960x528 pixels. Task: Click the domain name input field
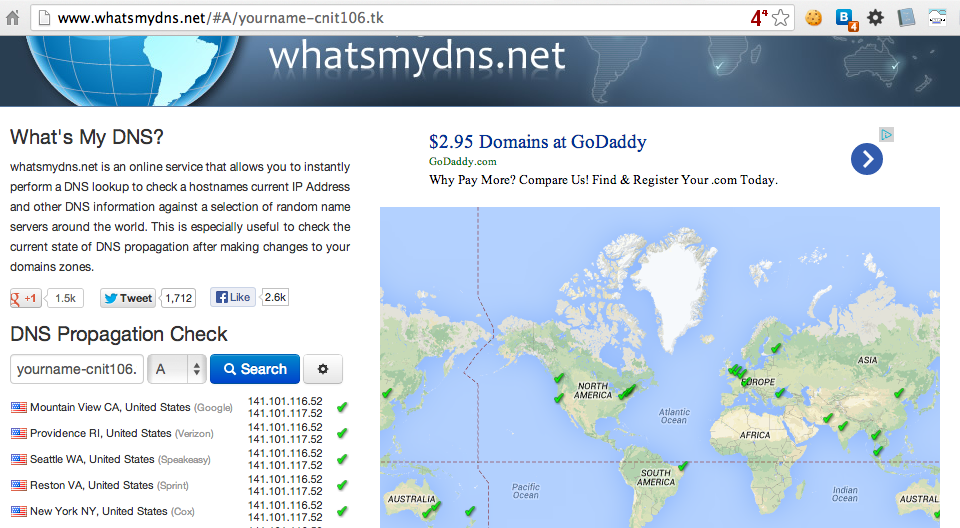pos(77,369)
